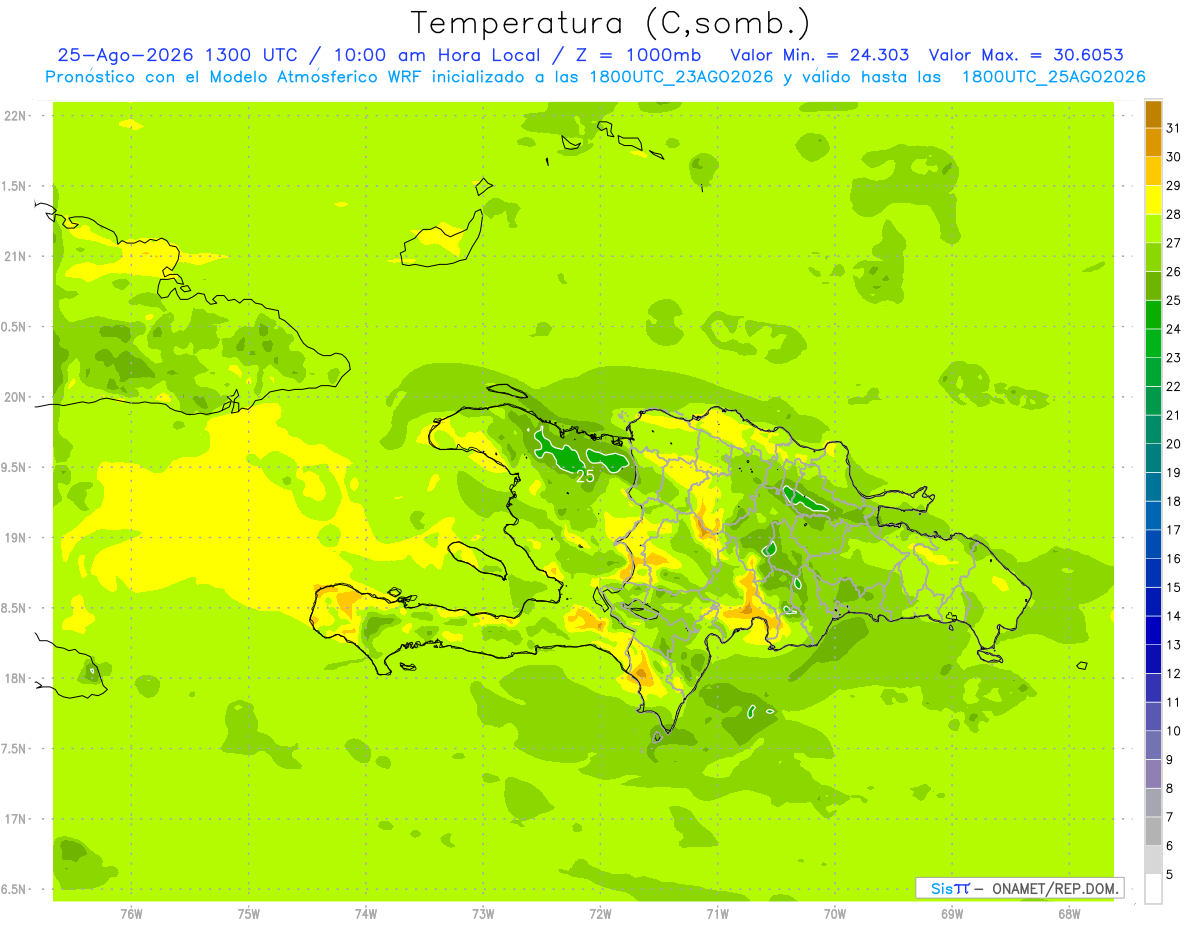Select the legend color band between 29 and 30
This screenshot has width=1200, height=927.
click(1153, 171)
